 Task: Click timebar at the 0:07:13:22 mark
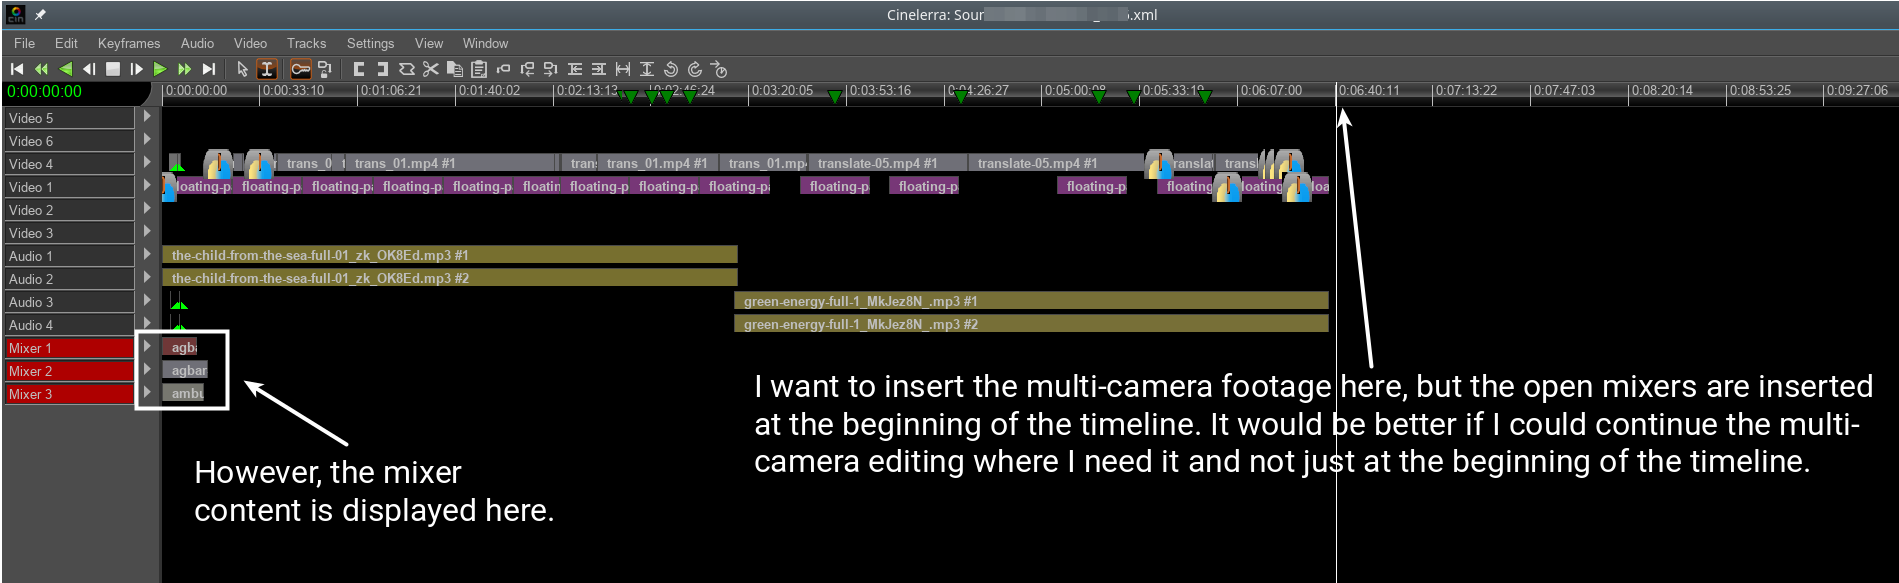1466,91
